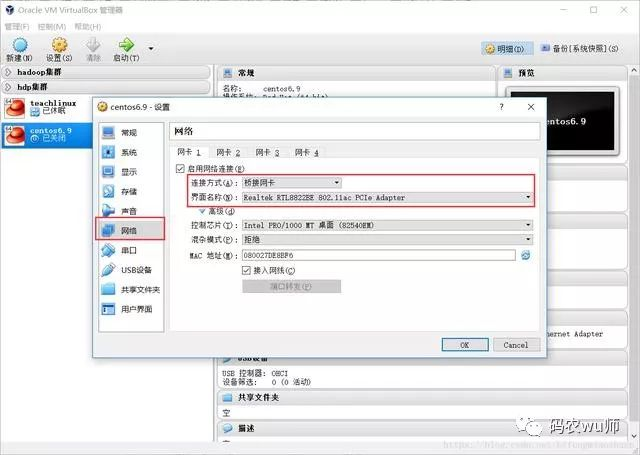This screenshot has width=640, height=455.
Task: Switch to Details (明细) view button
Action: pyautogui.click(x=507, y=49)
